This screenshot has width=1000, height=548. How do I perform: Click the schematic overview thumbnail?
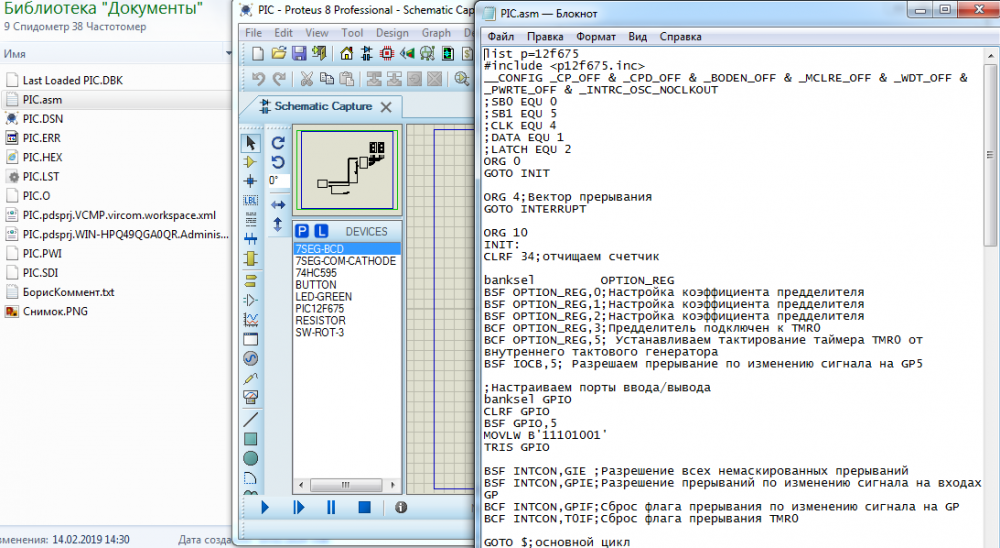pos(349,171)
